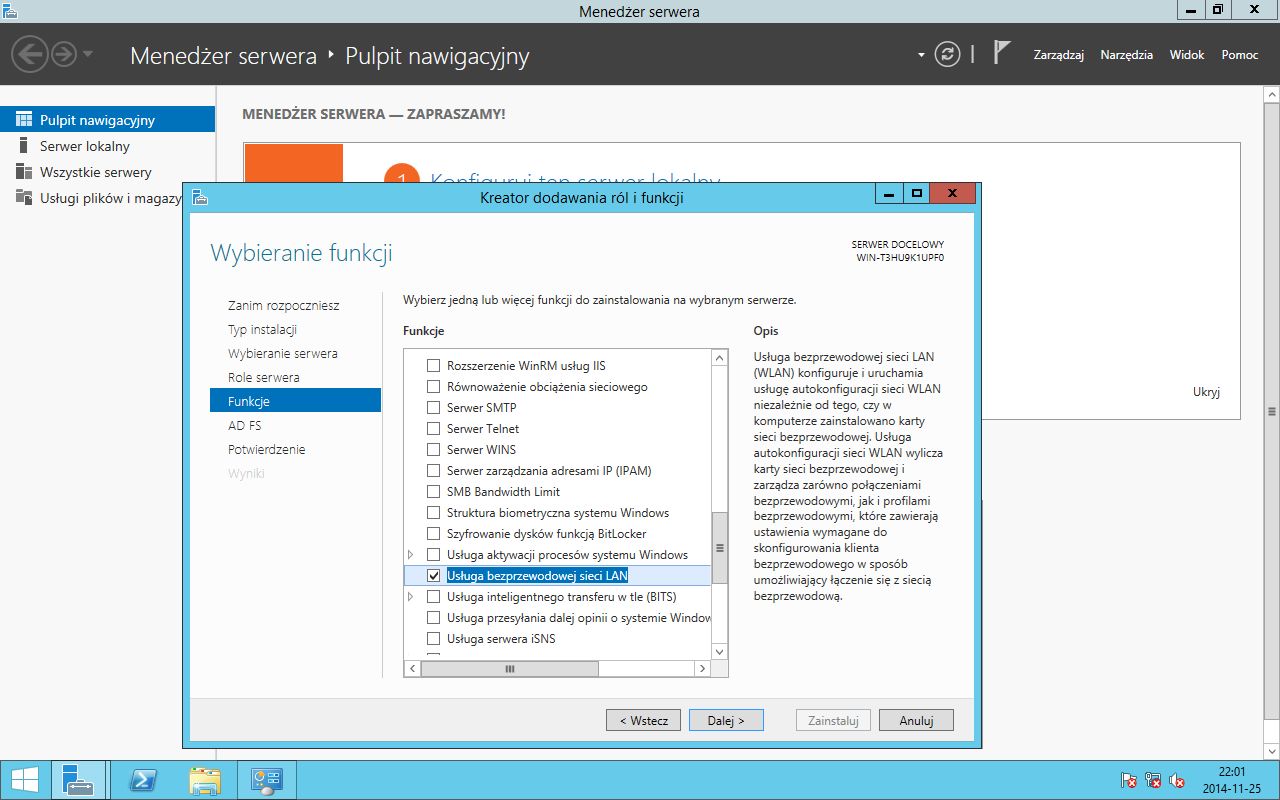Go to Typ instalacji wizard step
The height and width of the screenshot is (800, 1280).
coord(263,329)
